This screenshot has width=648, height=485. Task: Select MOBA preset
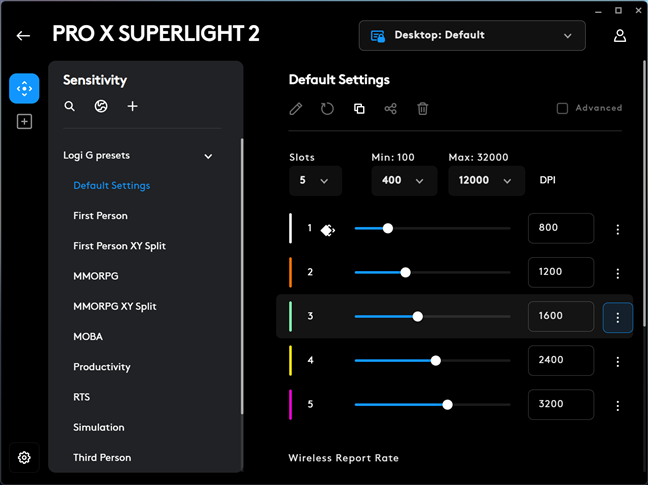[x=88, y=337]
